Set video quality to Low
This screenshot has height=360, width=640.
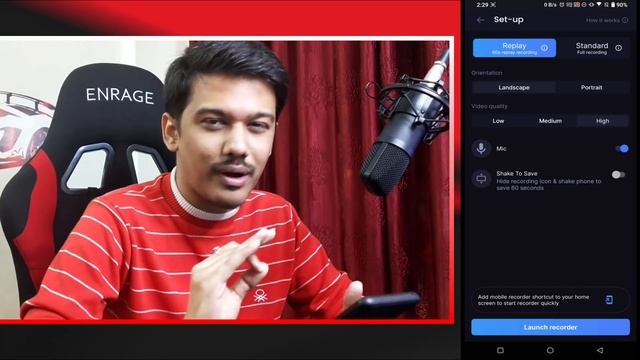click(x=498, y=121)
